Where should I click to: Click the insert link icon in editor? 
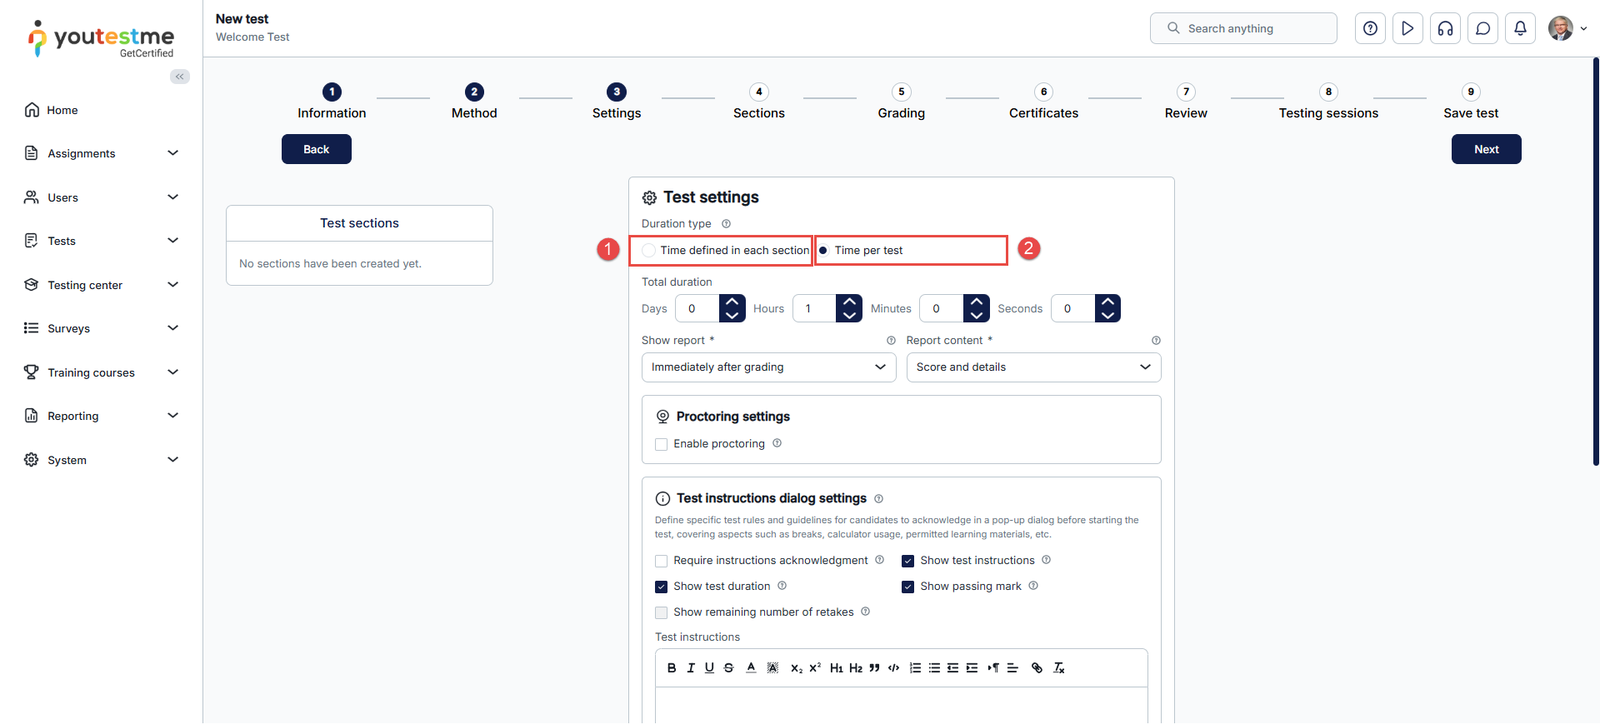(x=1036, y=668)
